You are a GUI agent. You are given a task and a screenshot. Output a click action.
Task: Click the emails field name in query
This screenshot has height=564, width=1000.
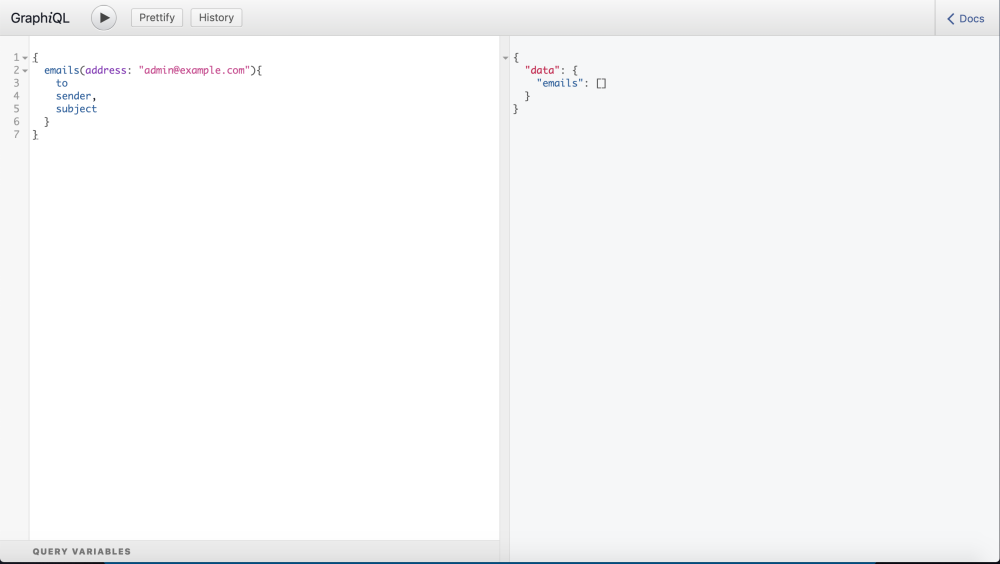point(60,71)
